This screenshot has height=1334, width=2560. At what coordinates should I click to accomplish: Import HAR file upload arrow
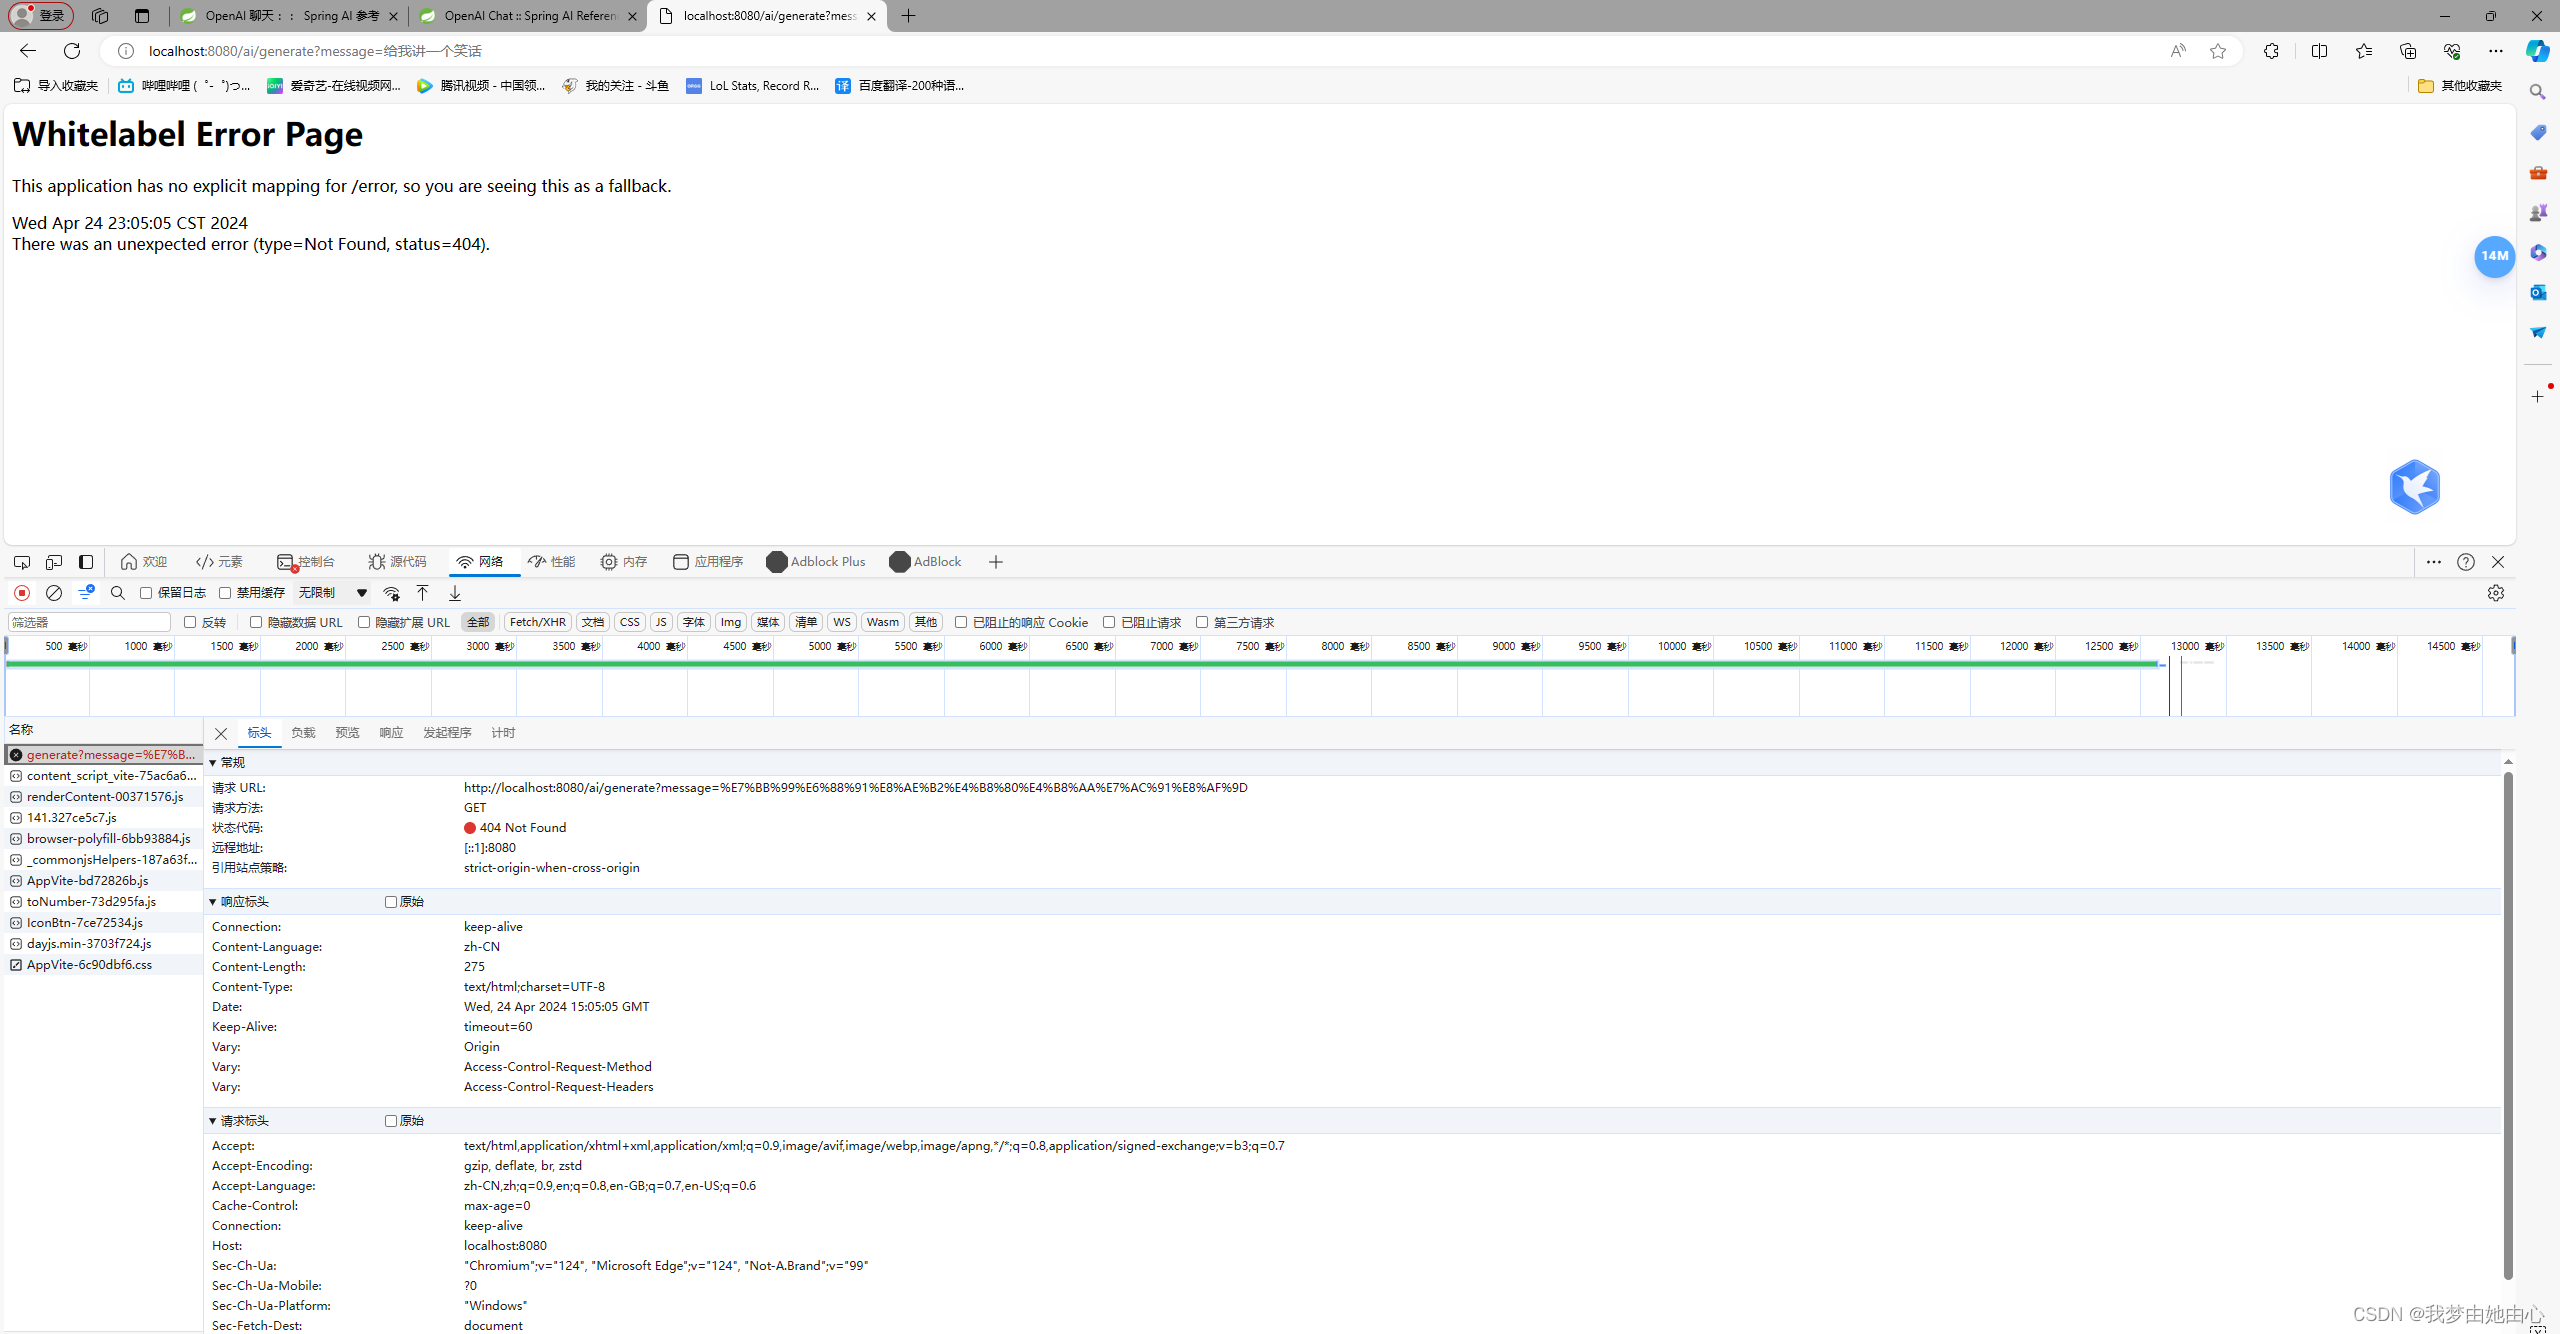click(423, 593)
